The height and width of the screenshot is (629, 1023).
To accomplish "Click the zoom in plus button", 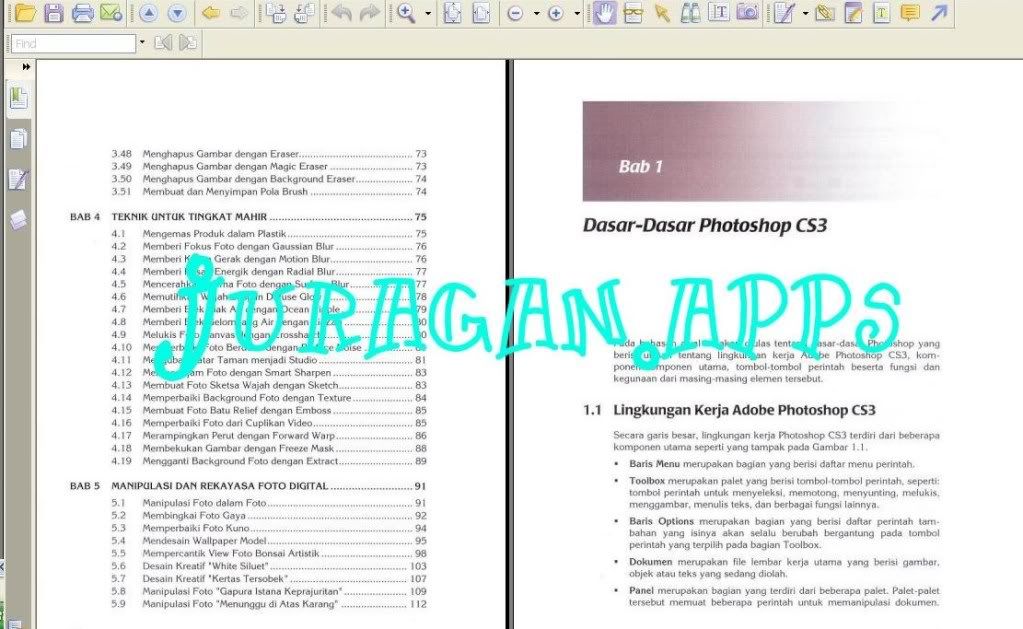I will [x=556, y=13].
